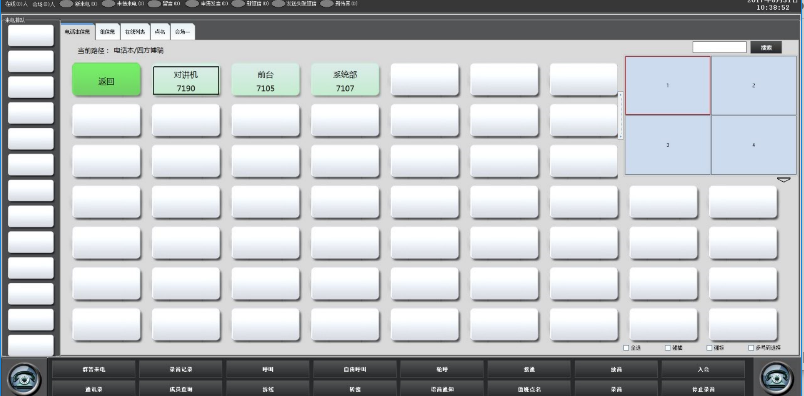Image resolution: width=804 pixels, height=396 pixels.
Task: Click the last gray status oval in the top bar
Action: 327,4
